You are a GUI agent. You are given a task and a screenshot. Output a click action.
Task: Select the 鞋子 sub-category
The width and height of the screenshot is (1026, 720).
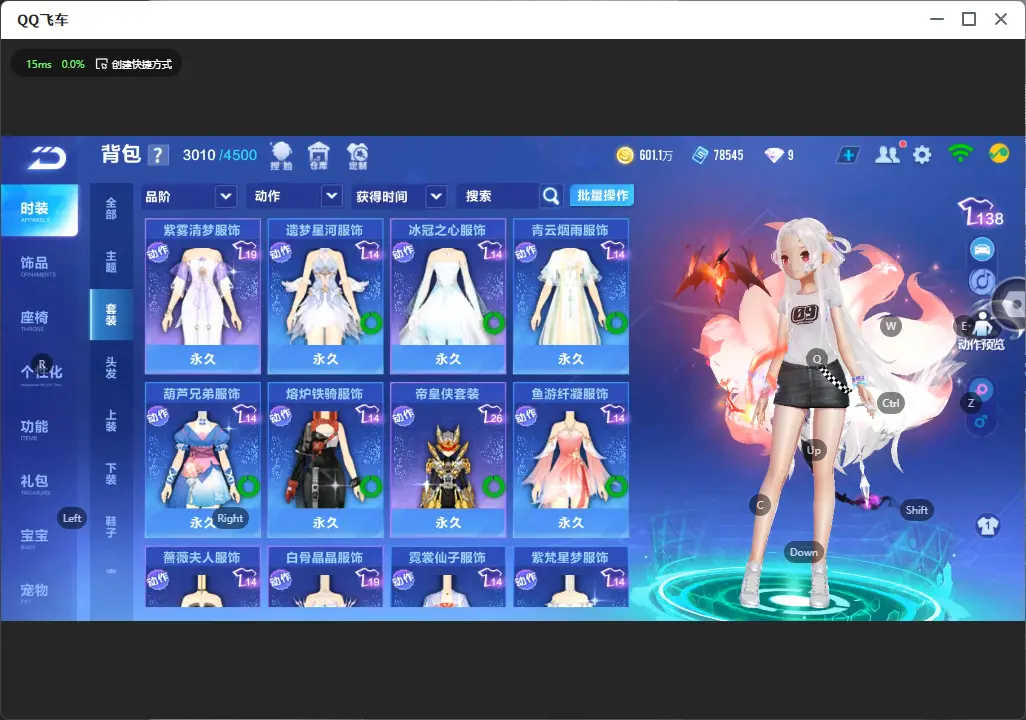[111, 527]
